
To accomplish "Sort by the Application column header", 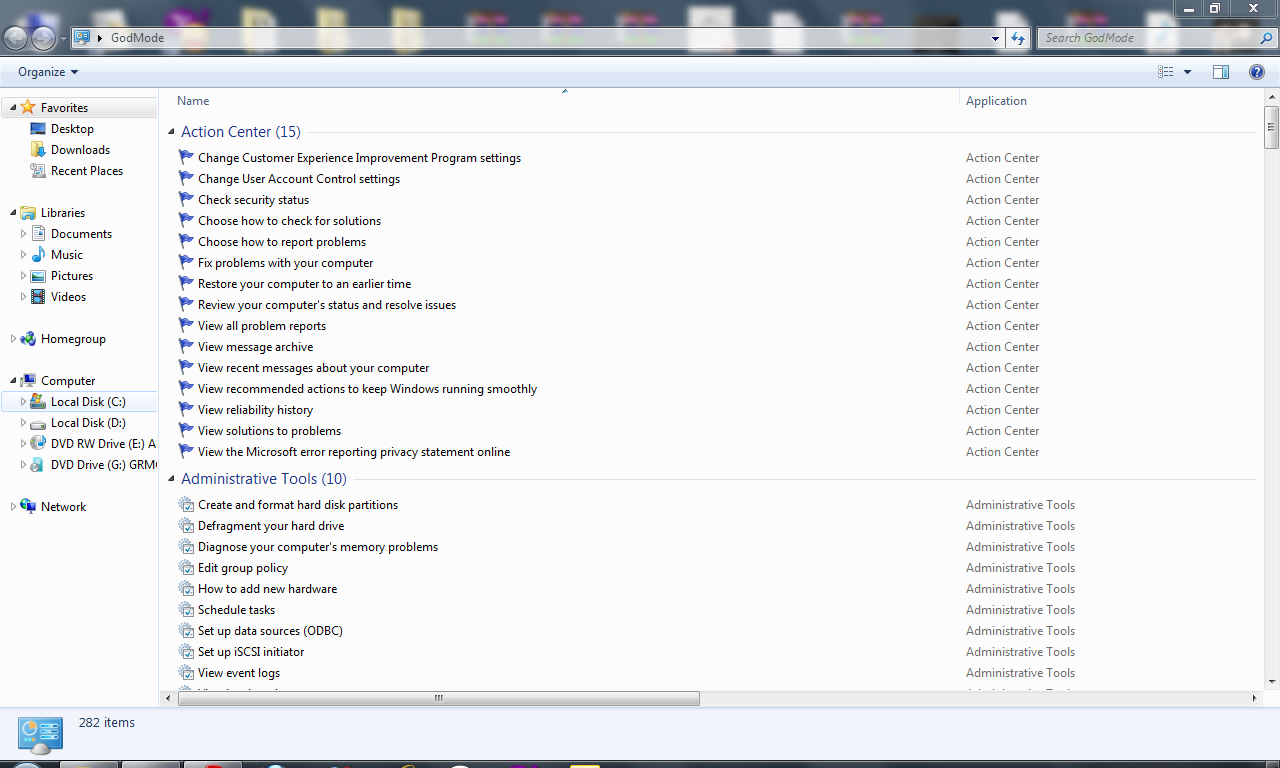I will (x=996, y=101).
